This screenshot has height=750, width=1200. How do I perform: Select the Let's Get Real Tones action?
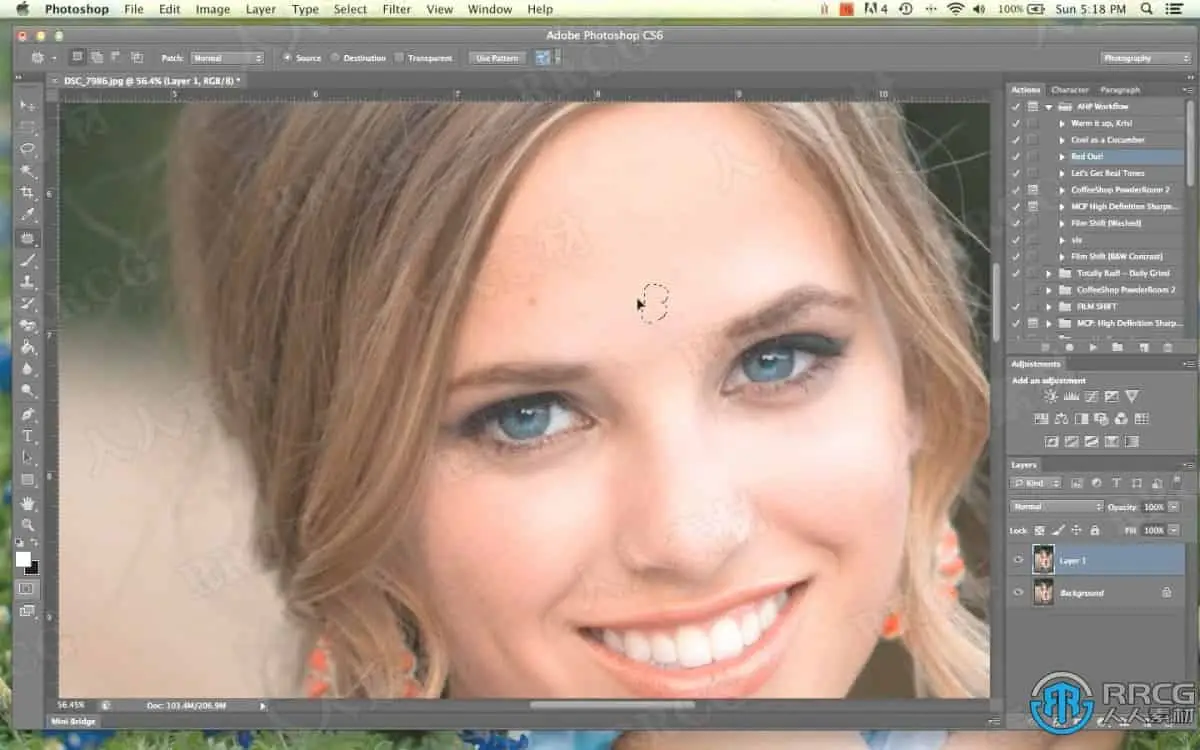(1107, 173)
